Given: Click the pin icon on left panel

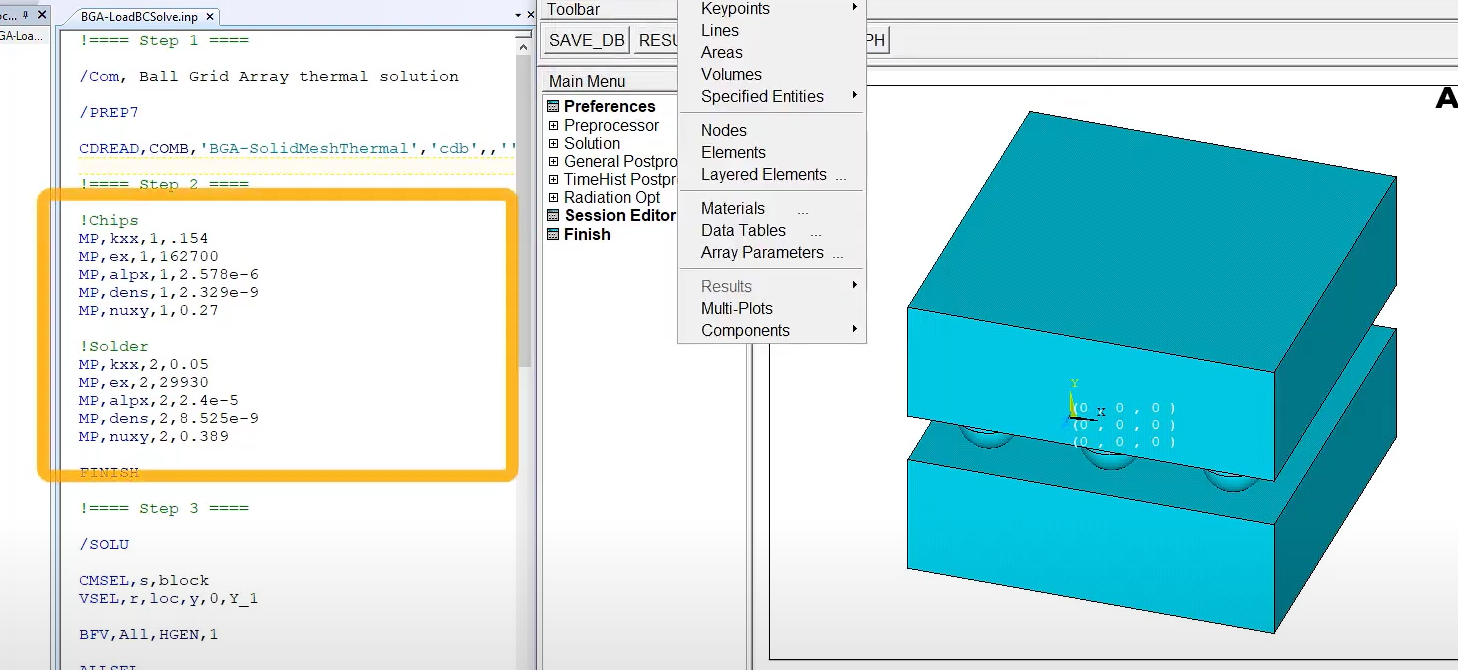Looking at the screenshot, I should (x=25, y=16).
